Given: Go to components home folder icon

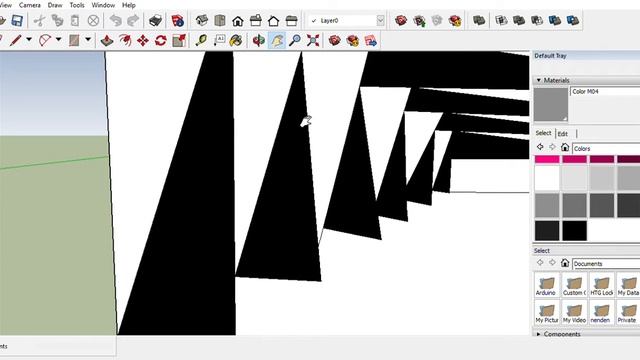Looking at the screenshot, I should click(565, 263).
